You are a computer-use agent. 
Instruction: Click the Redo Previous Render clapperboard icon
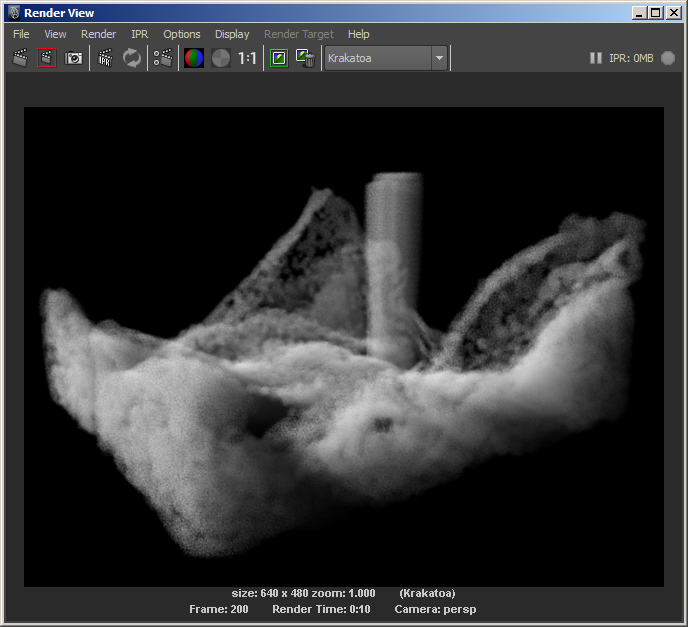tap(20, 58)
